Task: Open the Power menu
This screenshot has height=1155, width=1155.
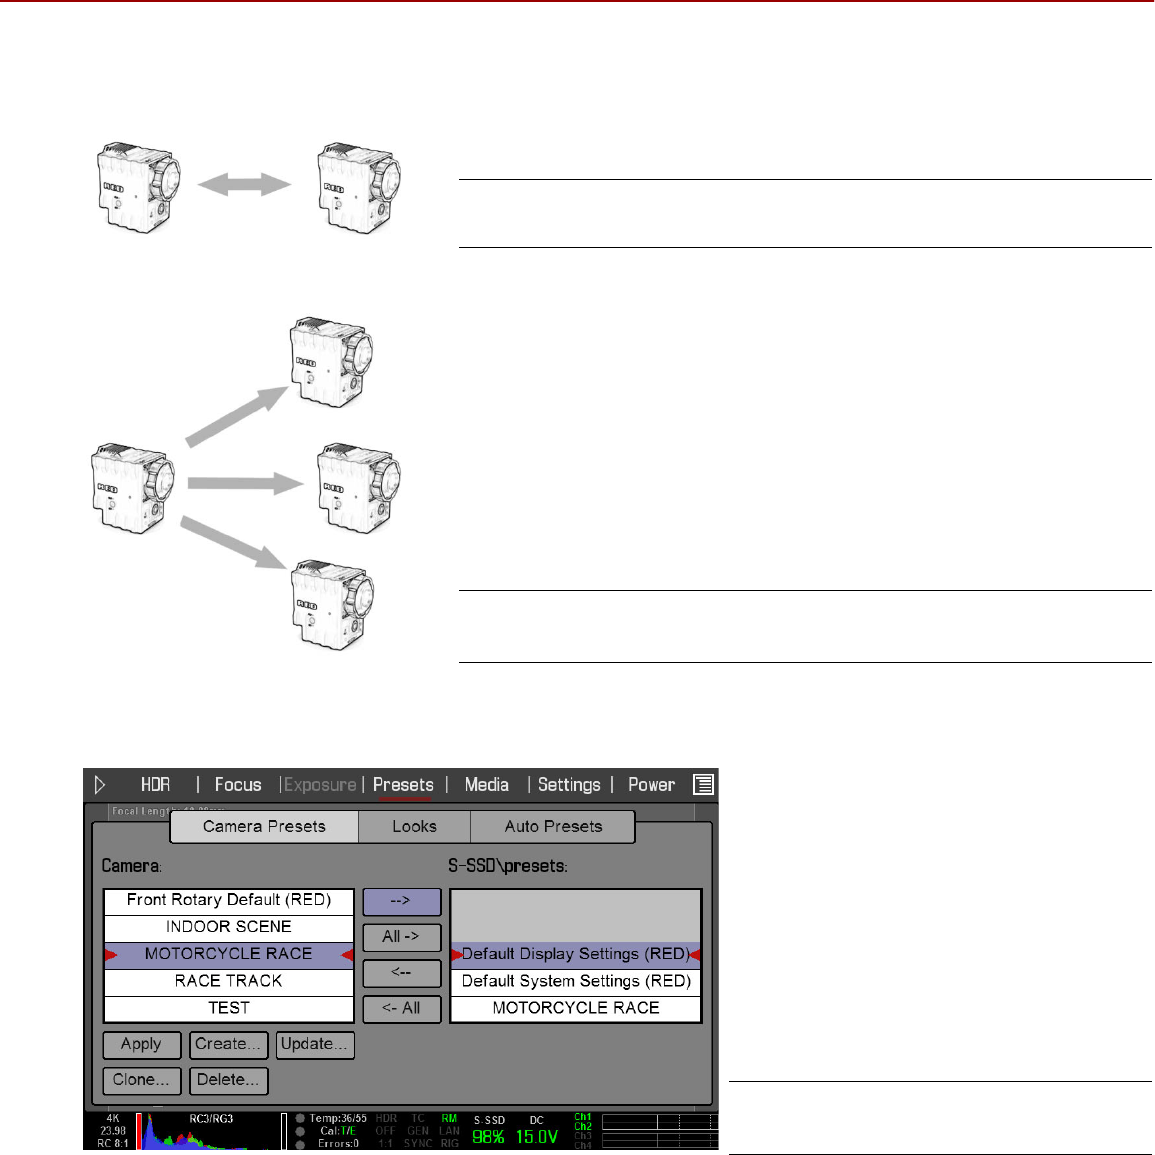Action: point(651,784)
